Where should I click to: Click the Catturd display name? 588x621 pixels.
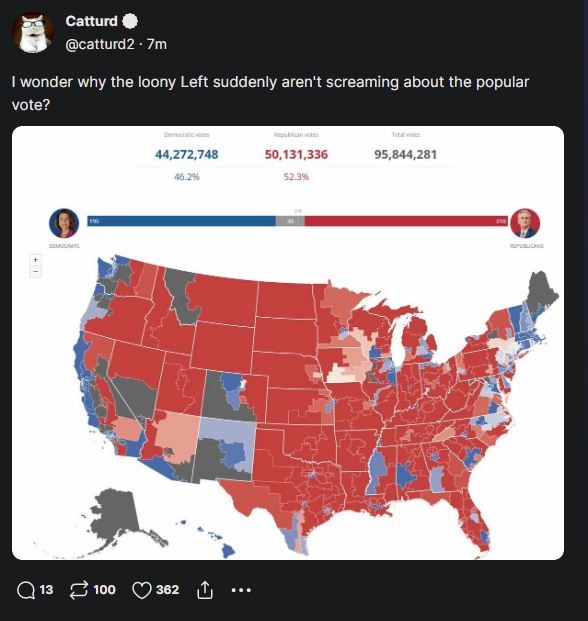pos(91,21)
